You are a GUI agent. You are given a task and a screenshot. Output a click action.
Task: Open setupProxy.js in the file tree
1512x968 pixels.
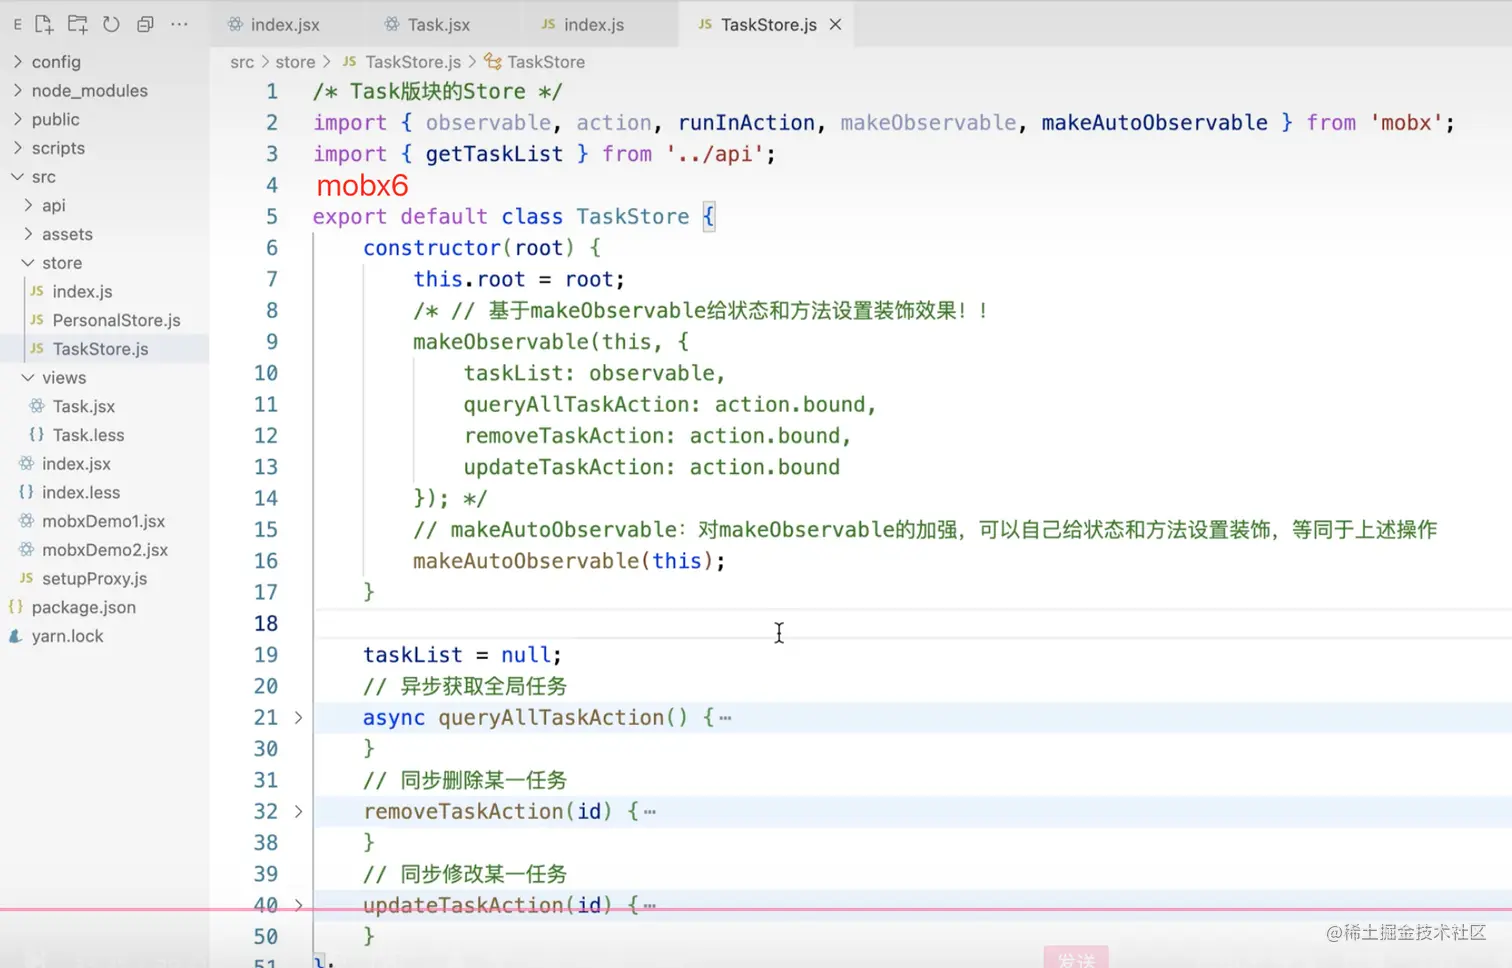click(94, 579)
